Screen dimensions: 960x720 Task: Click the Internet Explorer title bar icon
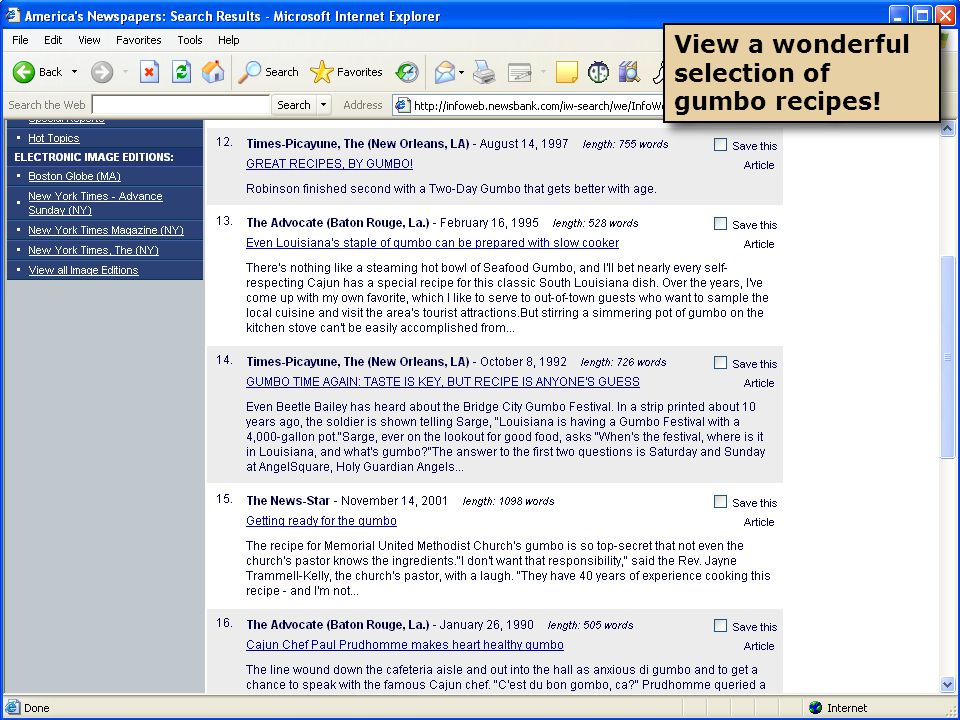click(x=12, y=15)
